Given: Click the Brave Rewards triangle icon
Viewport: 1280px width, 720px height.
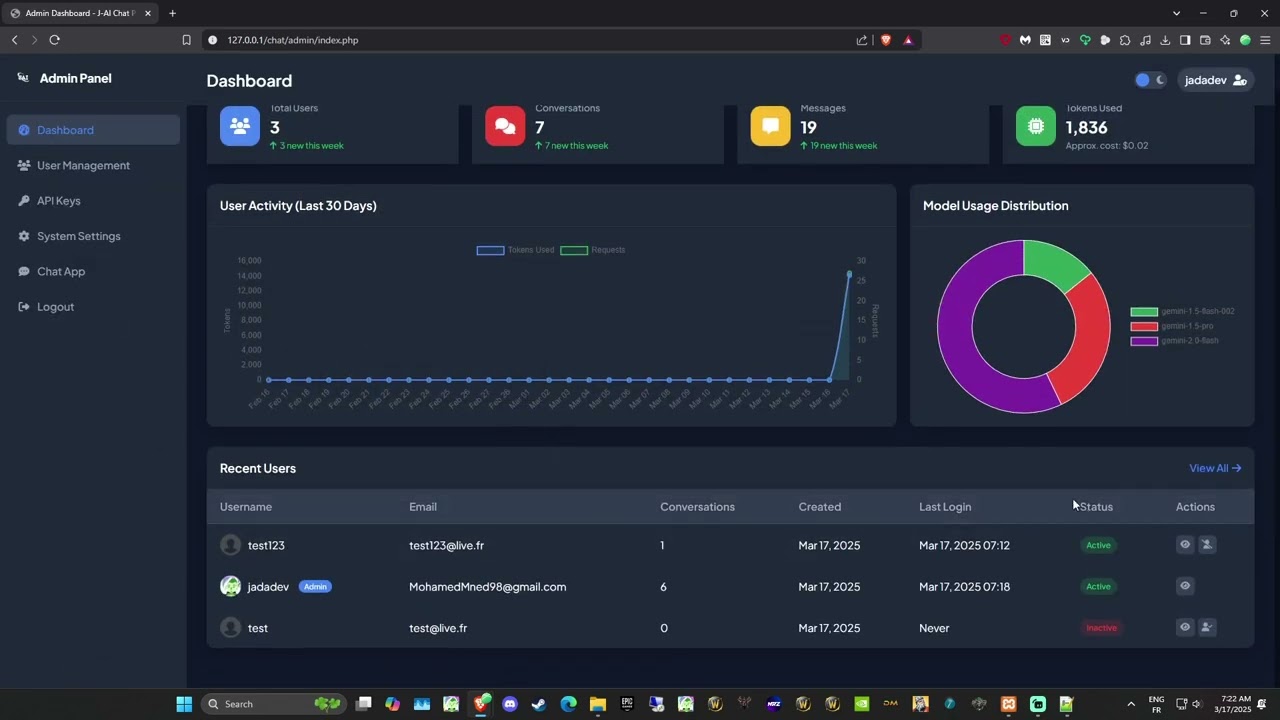Looking at the screenshot, I should (908, 40).
